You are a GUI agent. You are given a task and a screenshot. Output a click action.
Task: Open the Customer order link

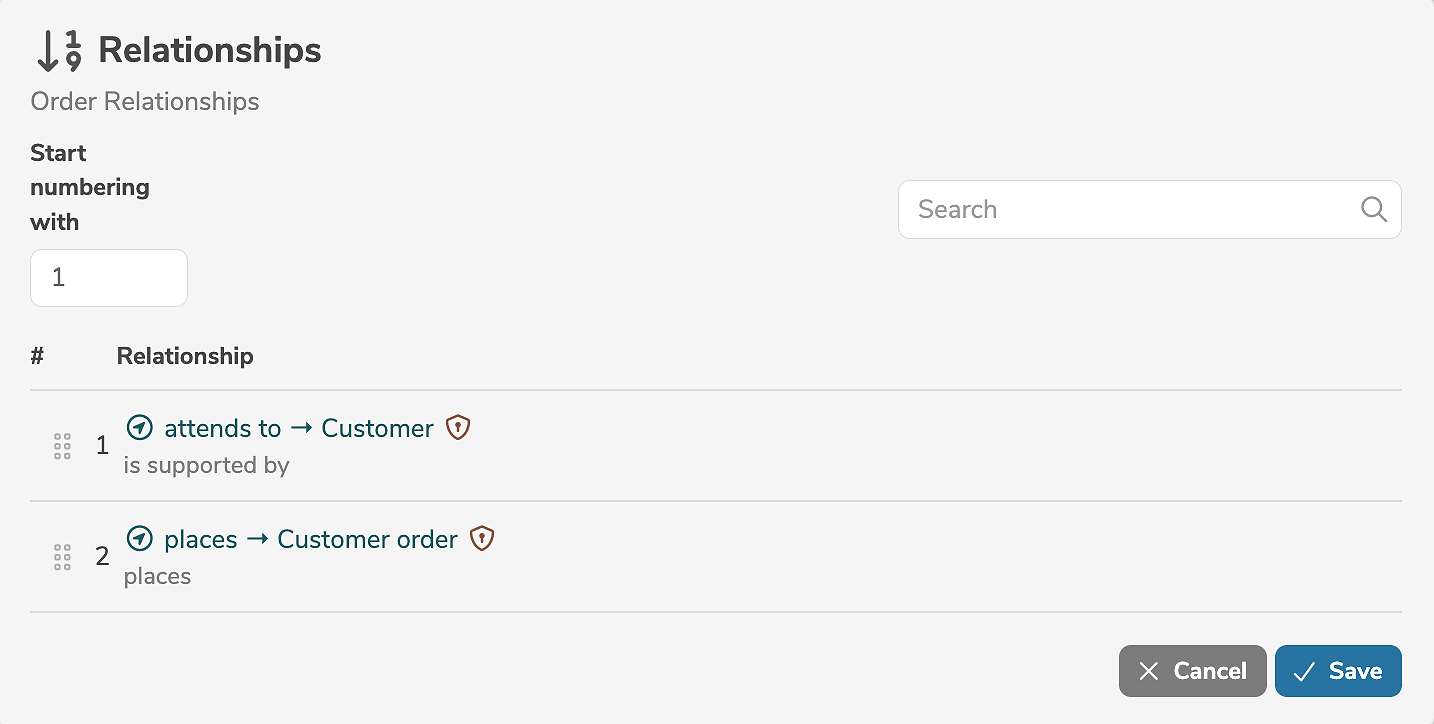(366, 538)
